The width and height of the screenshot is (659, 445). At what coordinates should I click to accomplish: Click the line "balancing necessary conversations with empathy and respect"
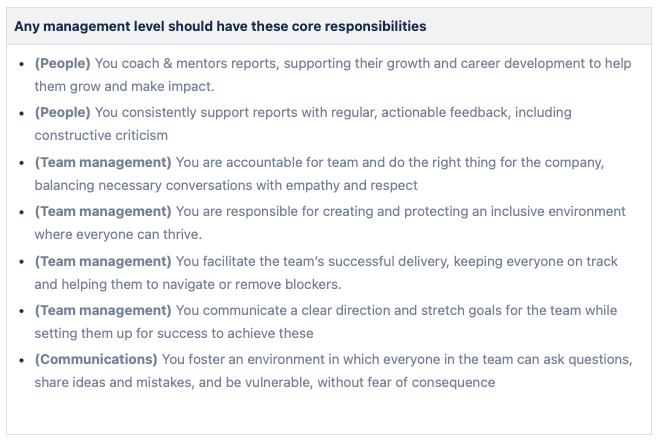[x=225, y=185]
